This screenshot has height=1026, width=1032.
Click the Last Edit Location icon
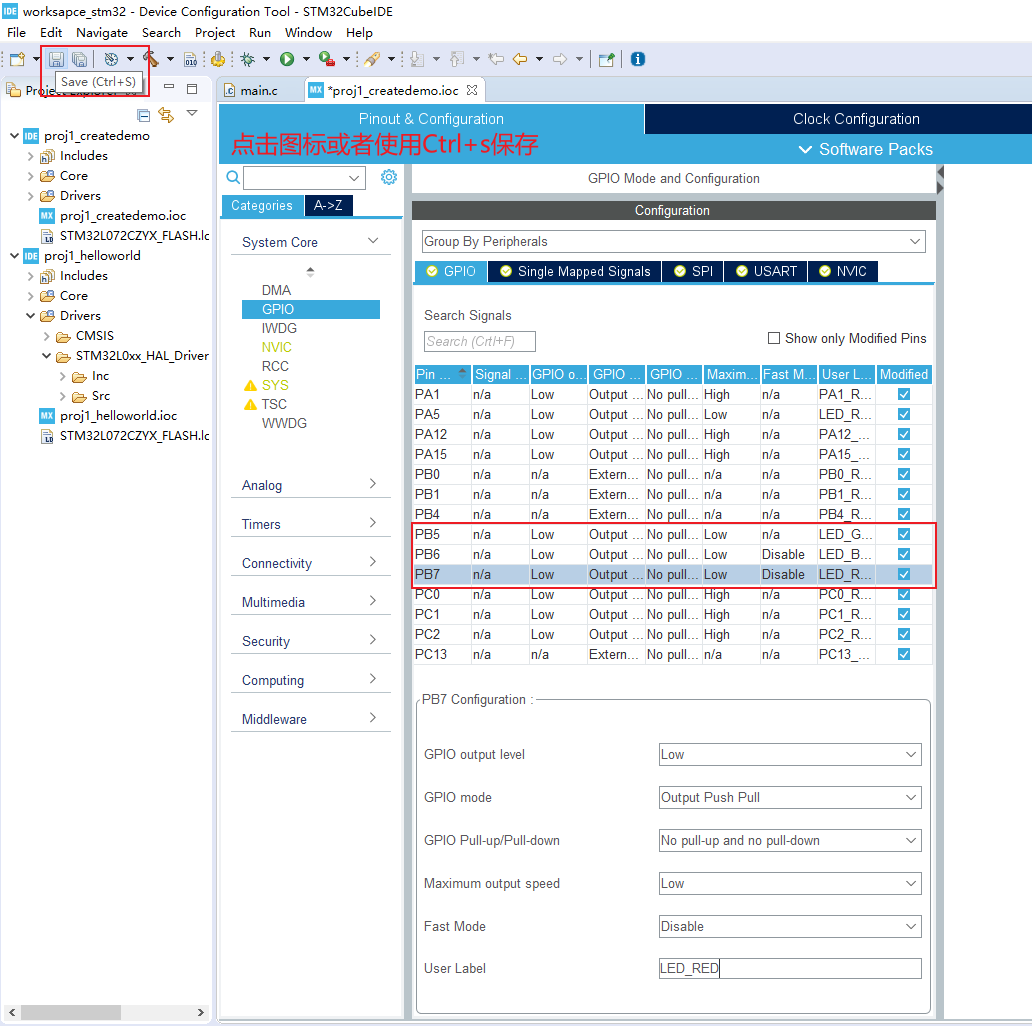(496, 59)
